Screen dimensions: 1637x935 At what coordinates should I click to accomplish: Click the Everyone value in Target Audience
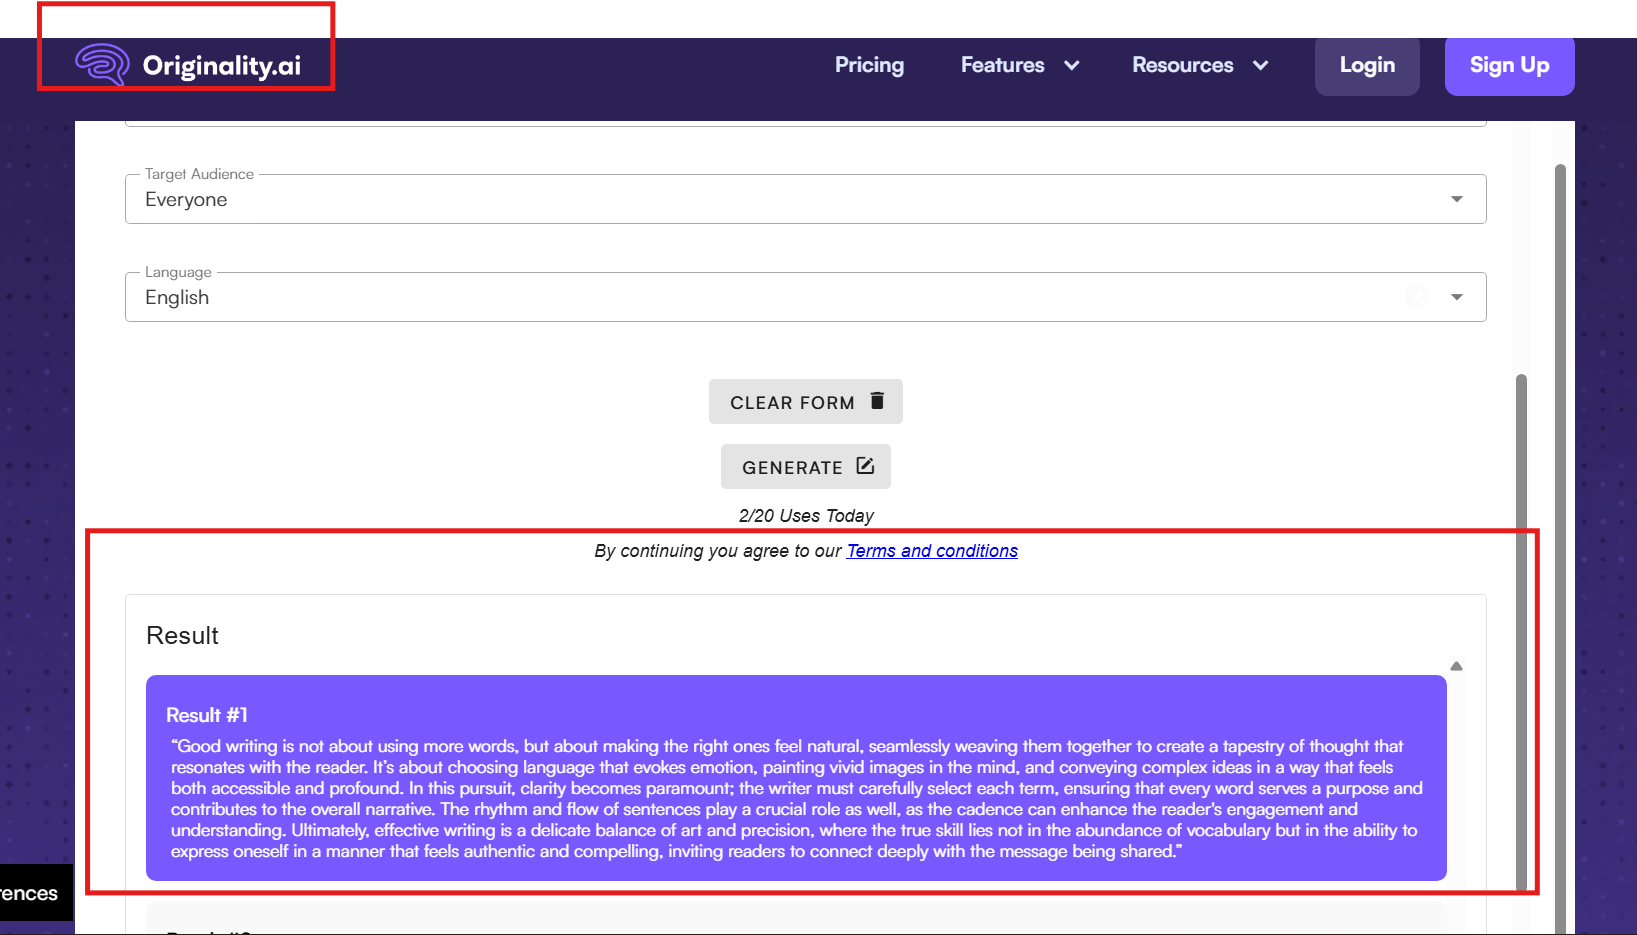(x=186, y=200)
